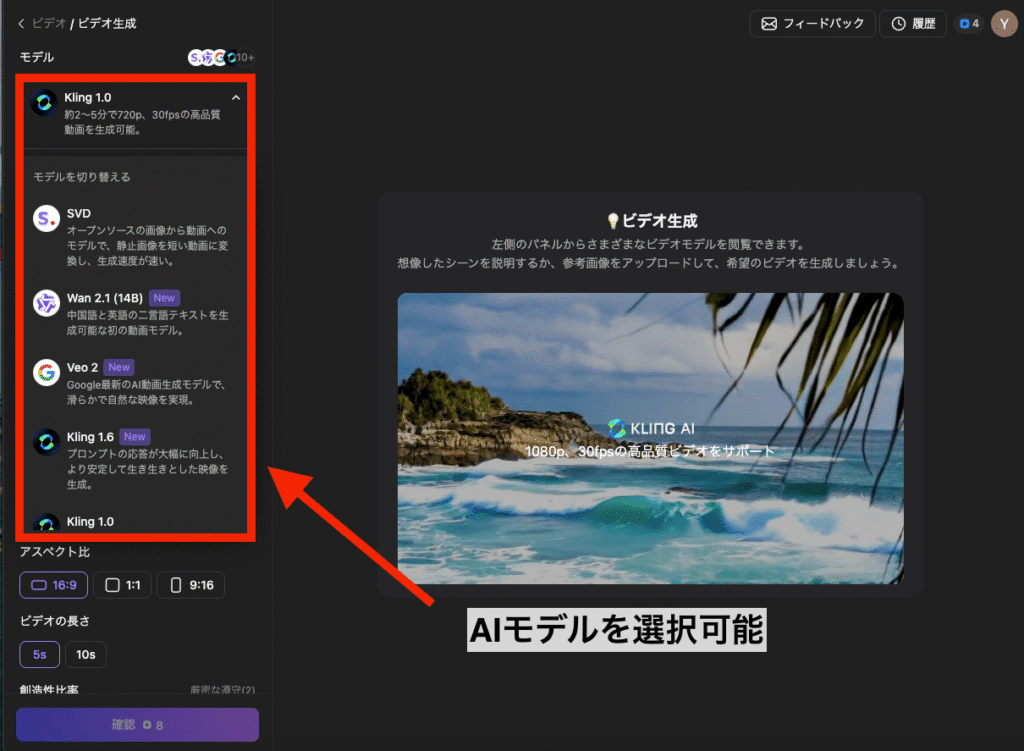
Task: Choose the Veo 2 model entry title
Action: pyautogui.click(x=82, y=368)
